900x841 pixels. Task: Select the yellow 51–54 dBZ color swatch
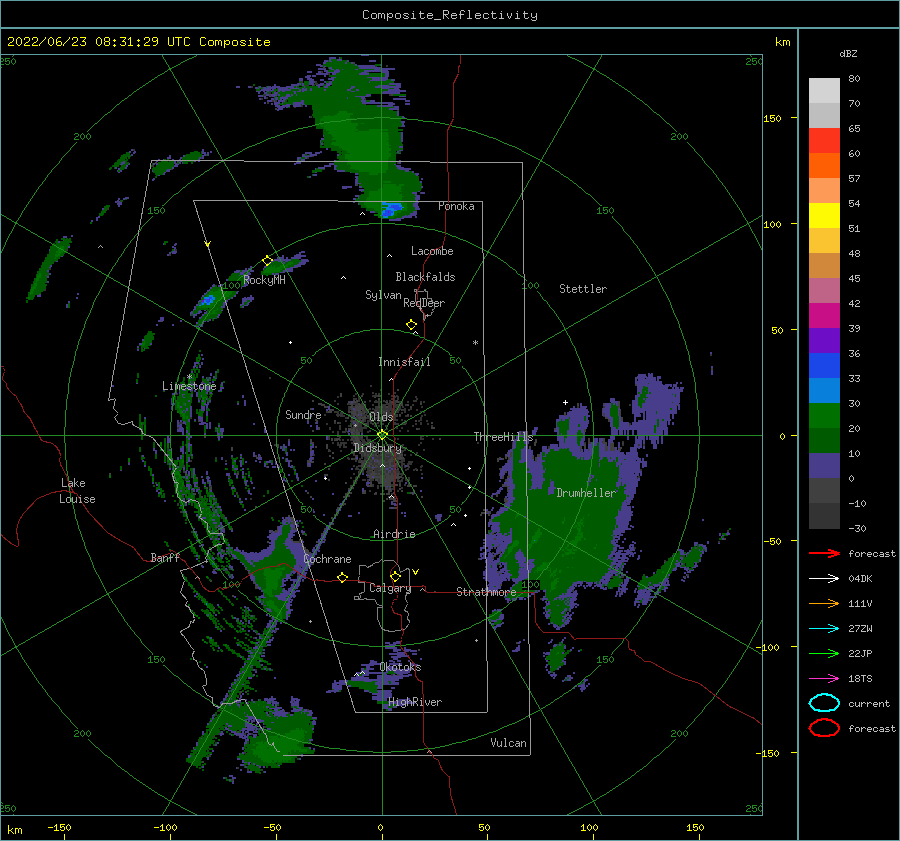(824, 216)
